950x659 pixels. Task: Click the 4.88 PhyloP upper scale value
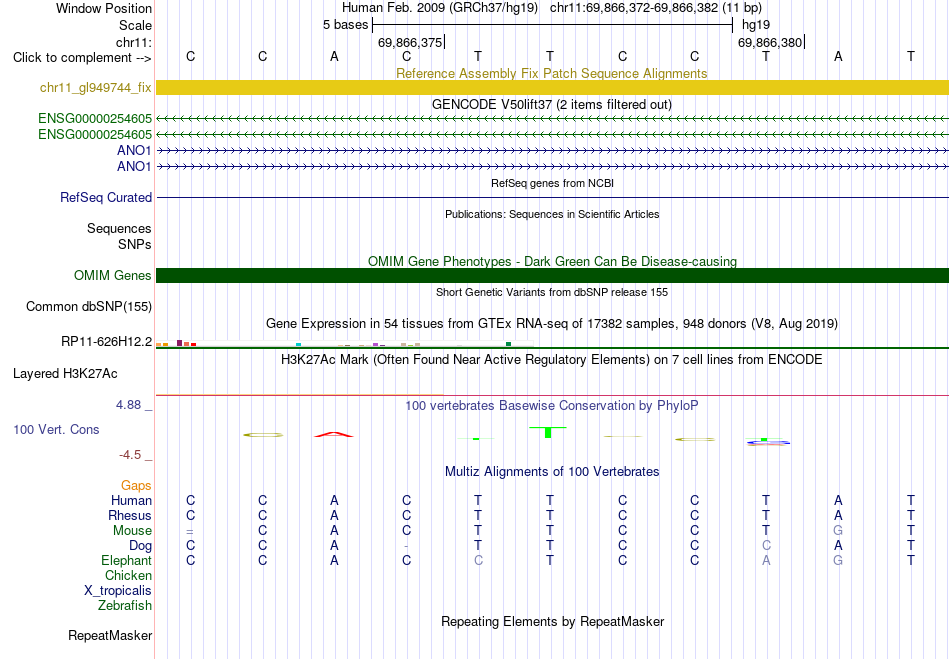tap(128, 405)
